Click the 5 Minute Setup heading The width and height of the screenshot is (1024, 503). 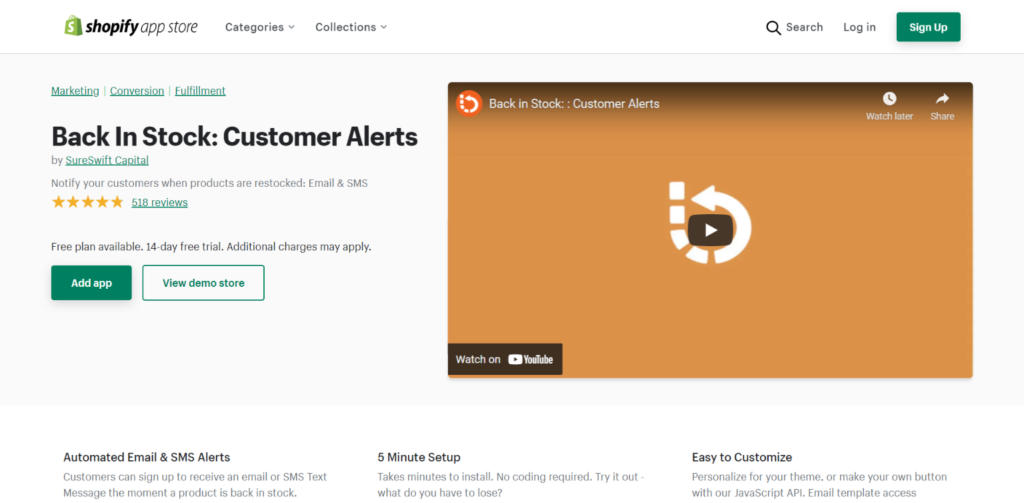click(x=419, y=457)
